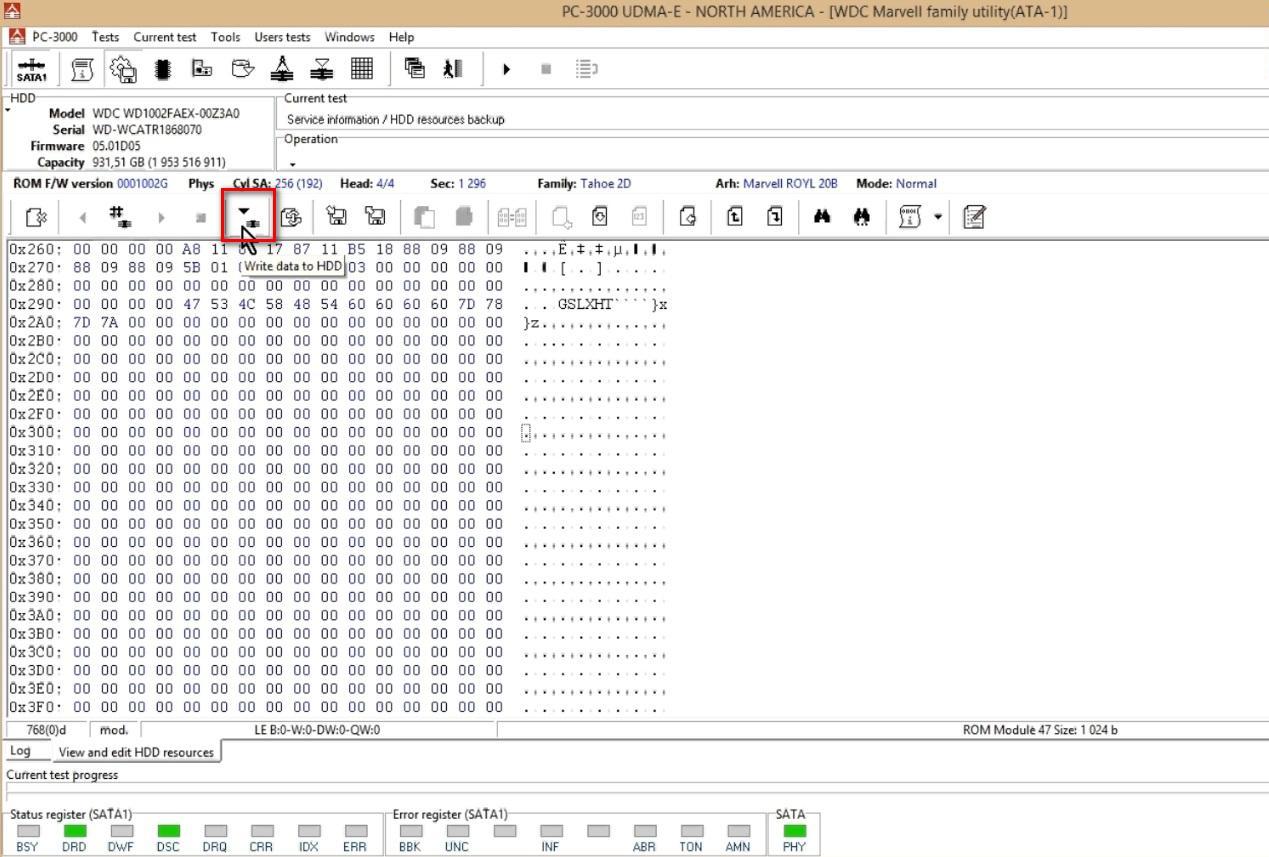The width and height of the screenshot is (1269, 857).
Task: Click the running man exit icon
Action: [453, 69]
